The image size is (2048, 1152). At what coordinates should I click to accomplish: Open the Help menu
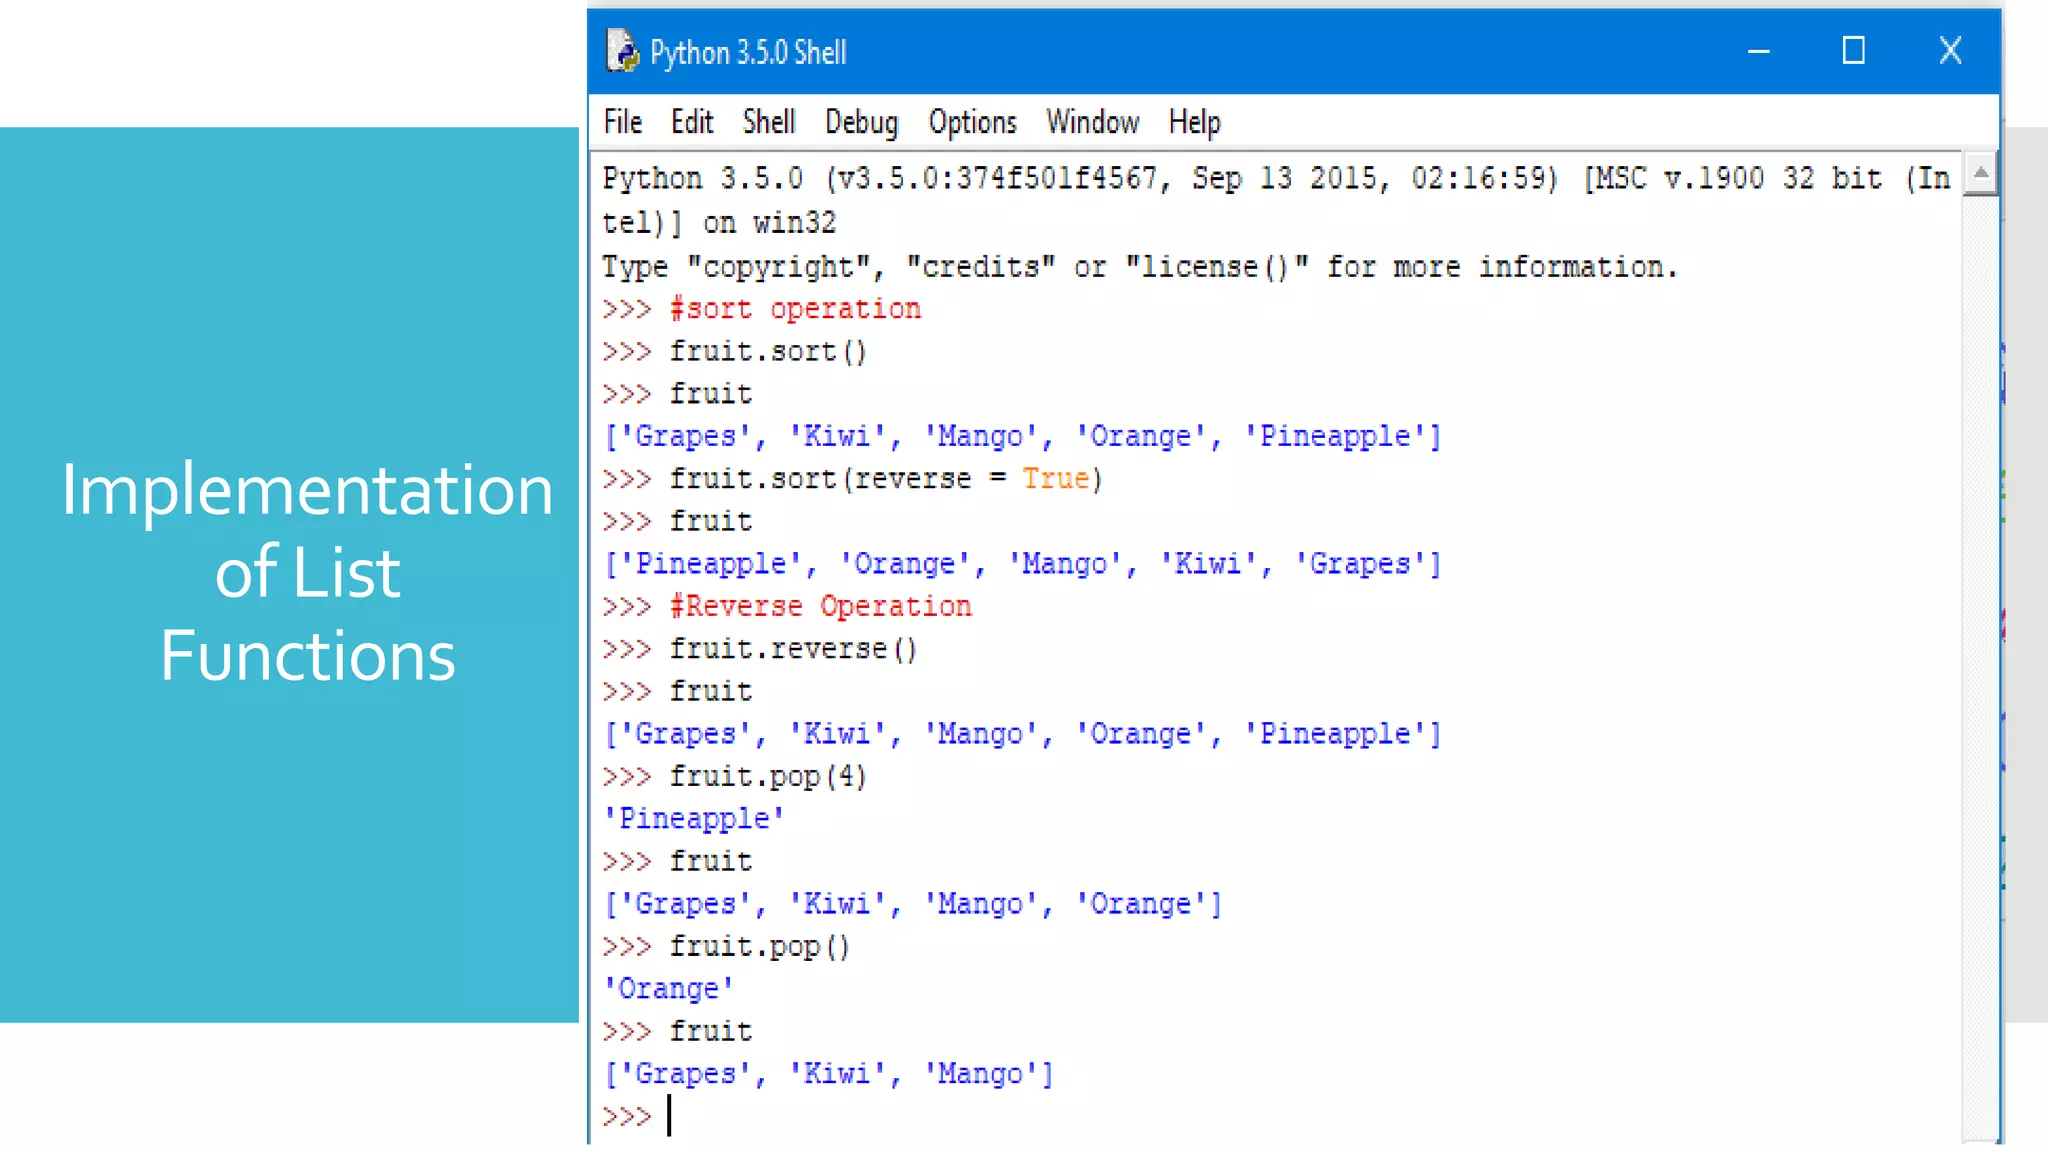click(1194, 122)
